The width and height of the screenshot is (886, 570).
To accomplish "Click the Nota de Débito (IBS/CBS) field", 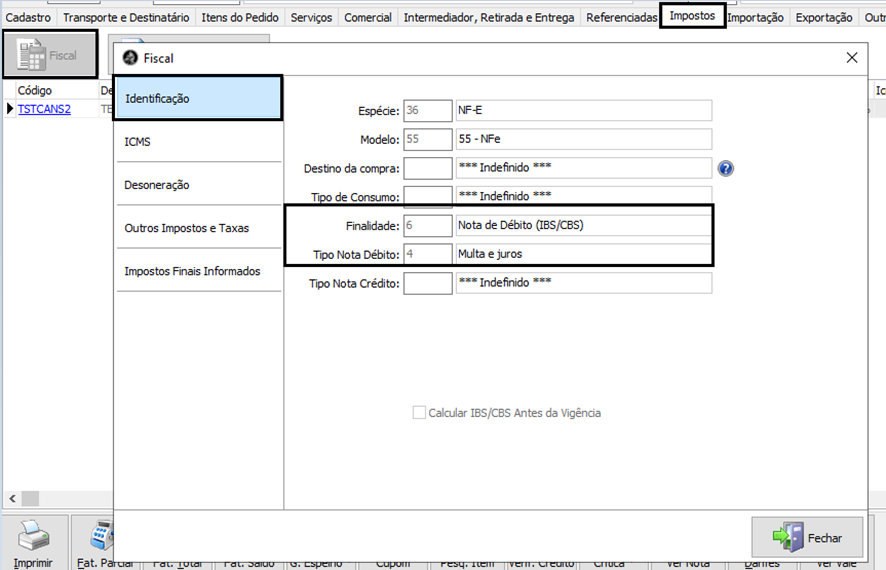I will pyautogui.click(x=584, y=225).
